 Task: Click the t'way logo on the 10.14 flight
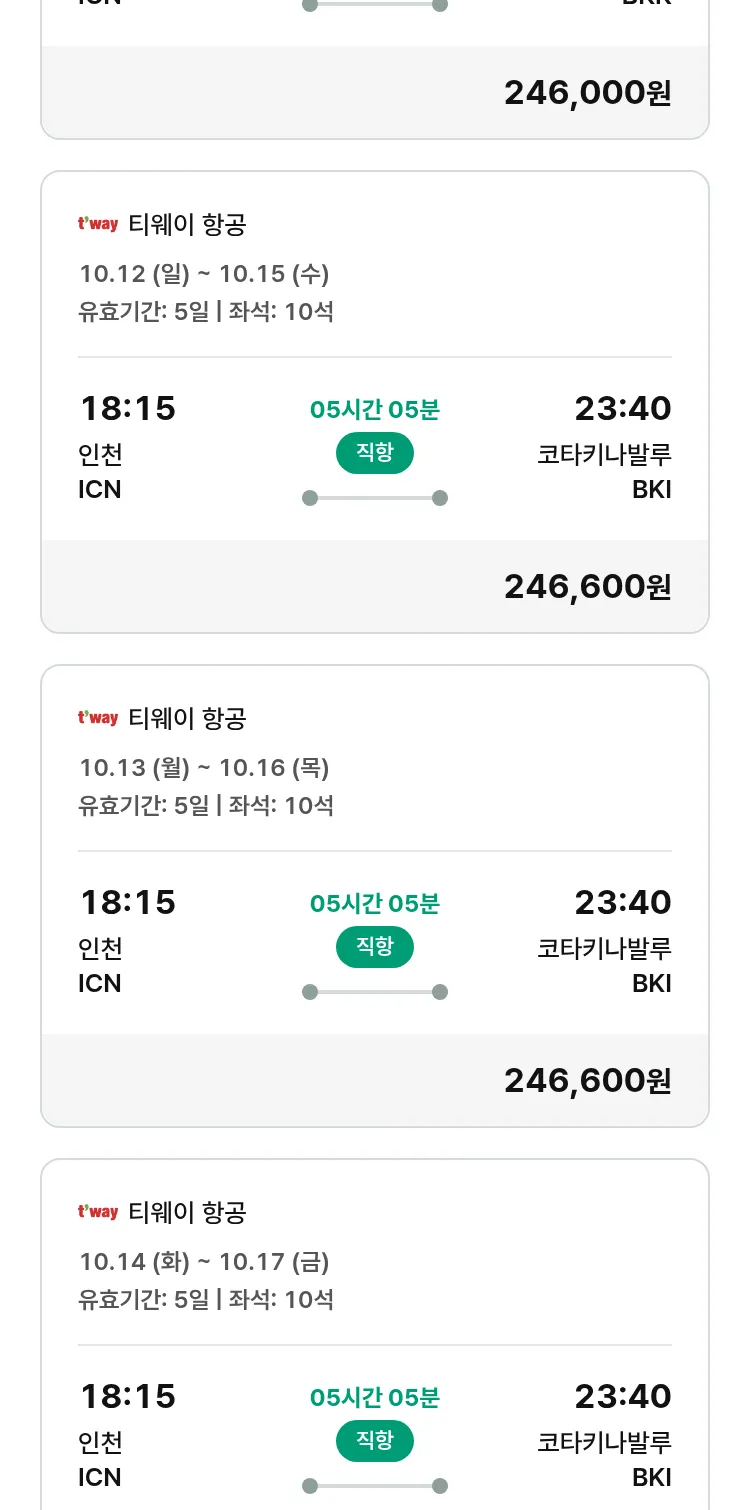(x=98, y=1212)
